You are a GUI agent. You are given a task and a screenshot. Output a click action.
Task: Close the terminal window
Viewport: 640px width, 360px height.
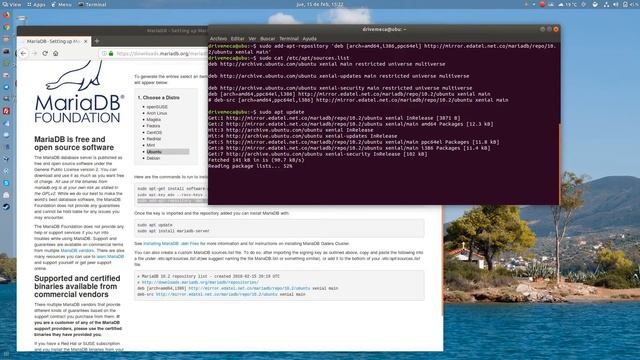[556, 29]
